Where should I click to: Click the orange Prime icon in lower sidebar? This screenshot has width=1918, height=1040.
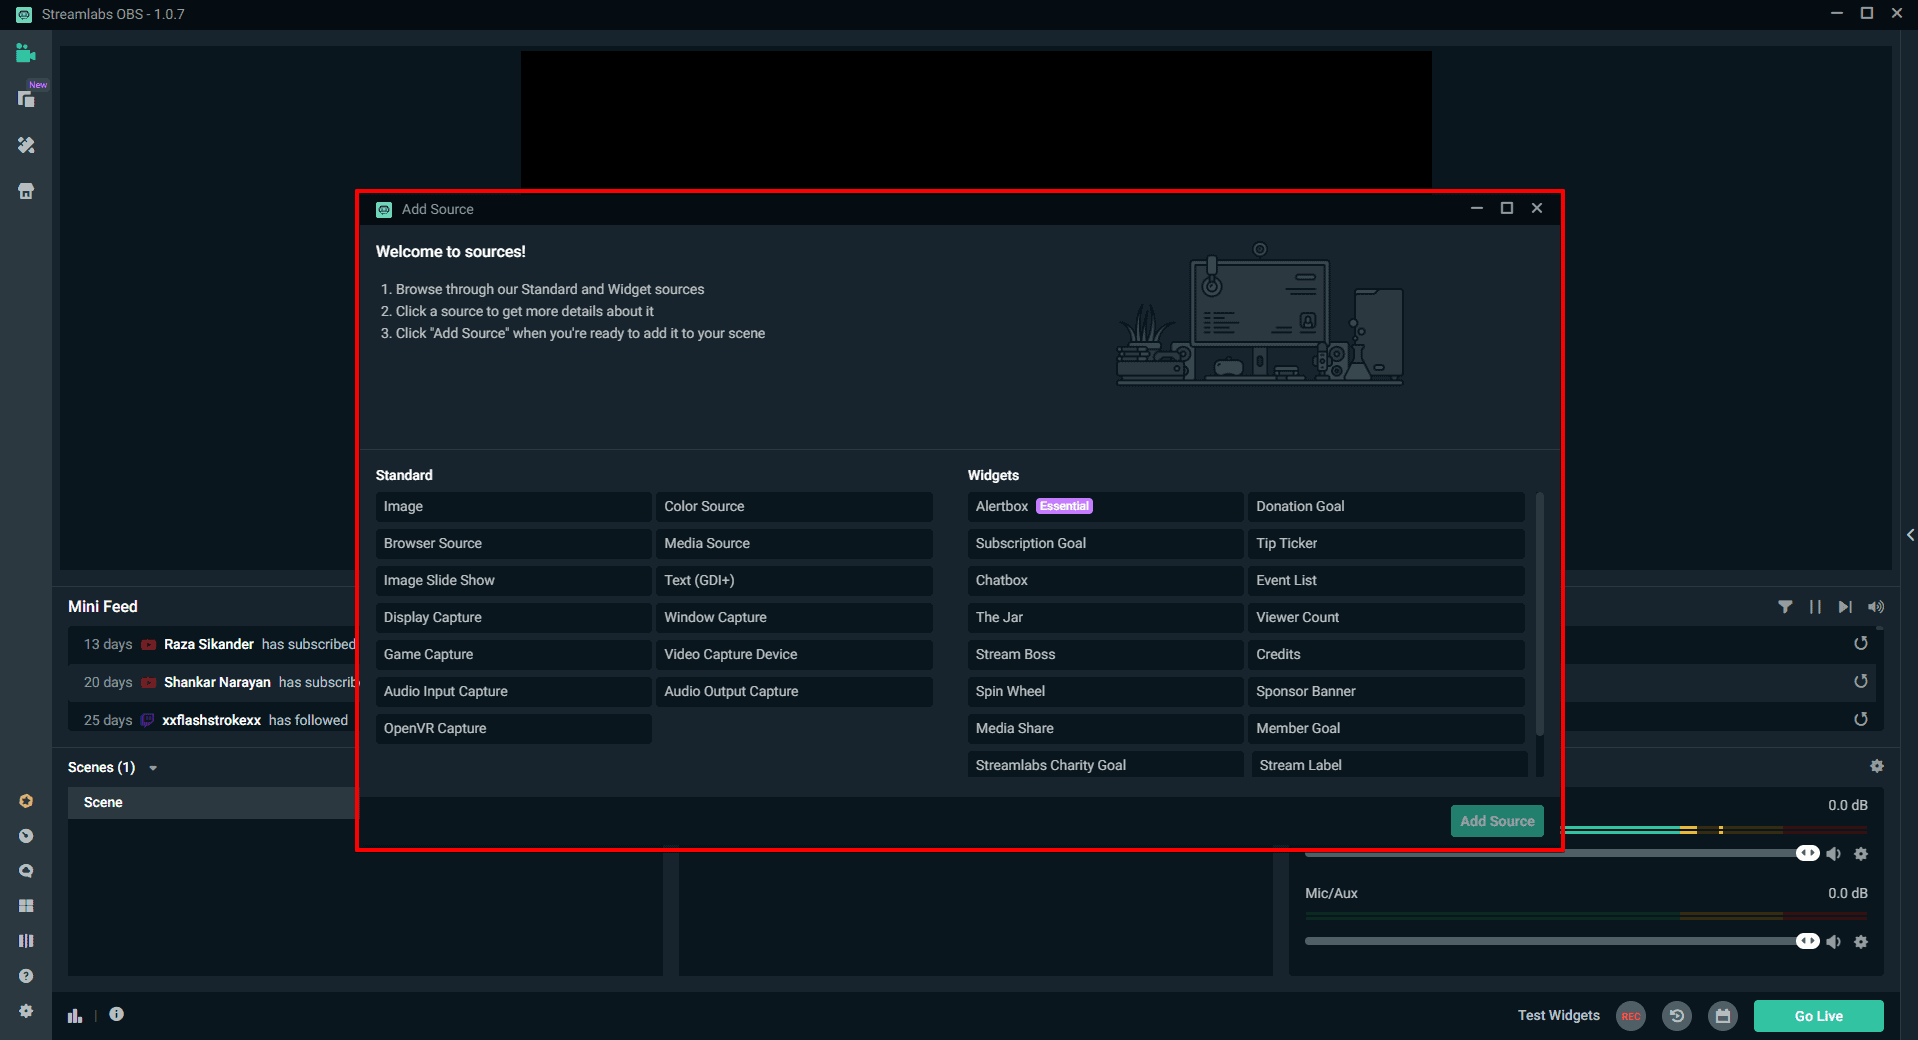[x=26, y=801]
